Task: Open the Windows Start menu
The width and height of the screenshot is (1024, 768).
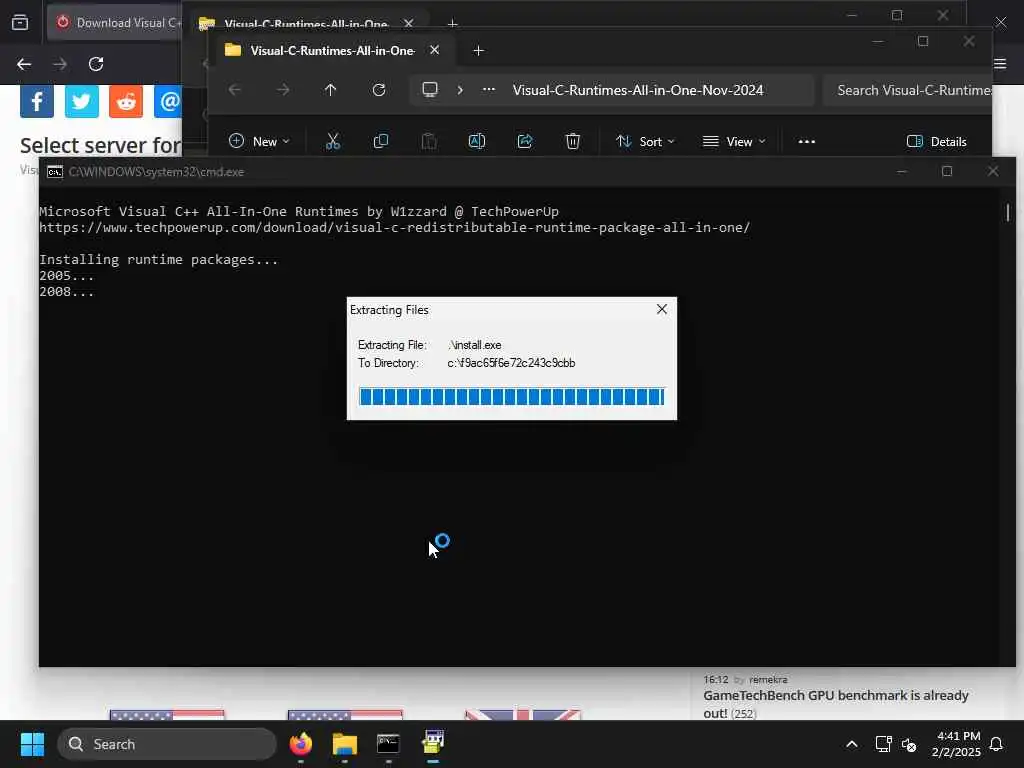Action: 32,744
